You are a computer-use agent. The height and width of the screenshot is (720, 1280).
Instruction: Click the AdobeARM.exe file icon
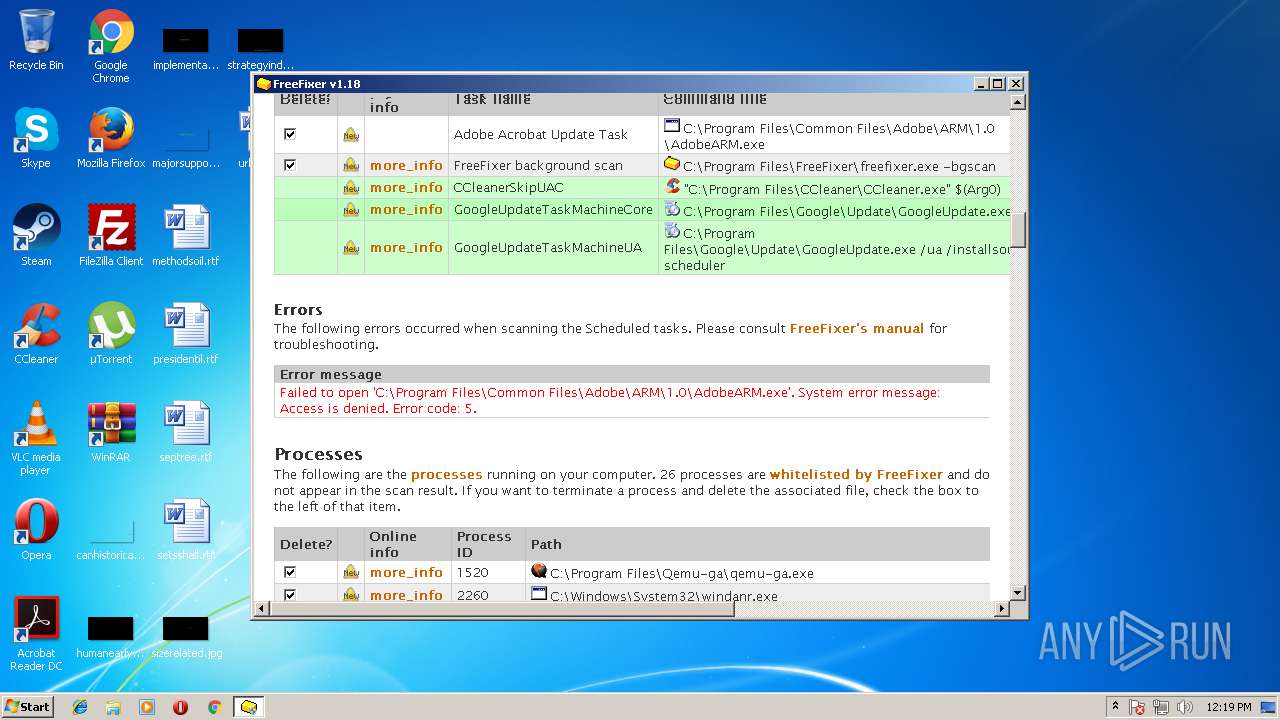point(672,126)
